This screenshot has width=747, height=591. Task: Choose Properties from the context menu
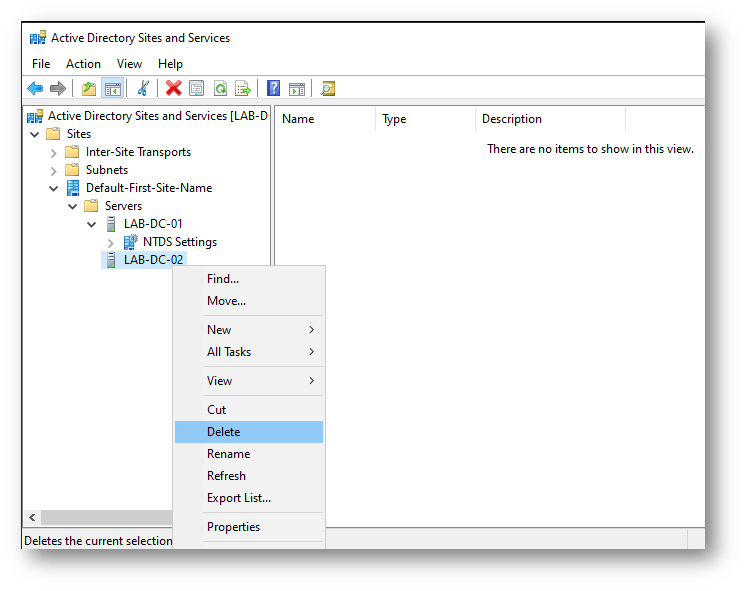click(249, 527)
